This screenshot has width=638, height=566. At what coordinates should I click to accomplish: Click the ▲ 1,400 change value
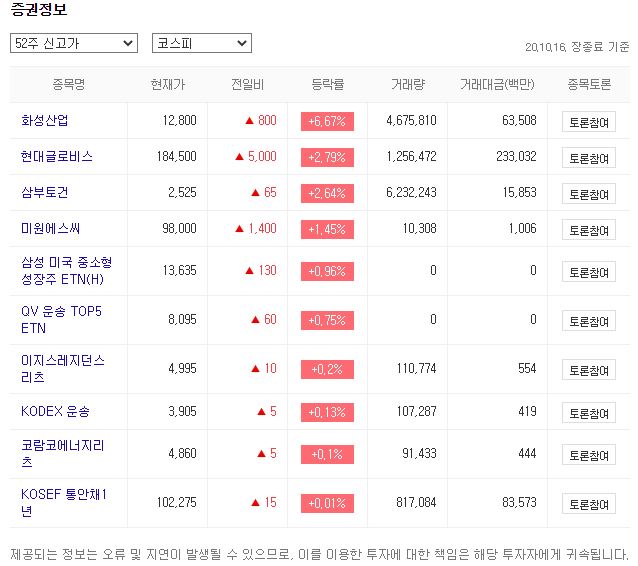(x=256, y=228)
